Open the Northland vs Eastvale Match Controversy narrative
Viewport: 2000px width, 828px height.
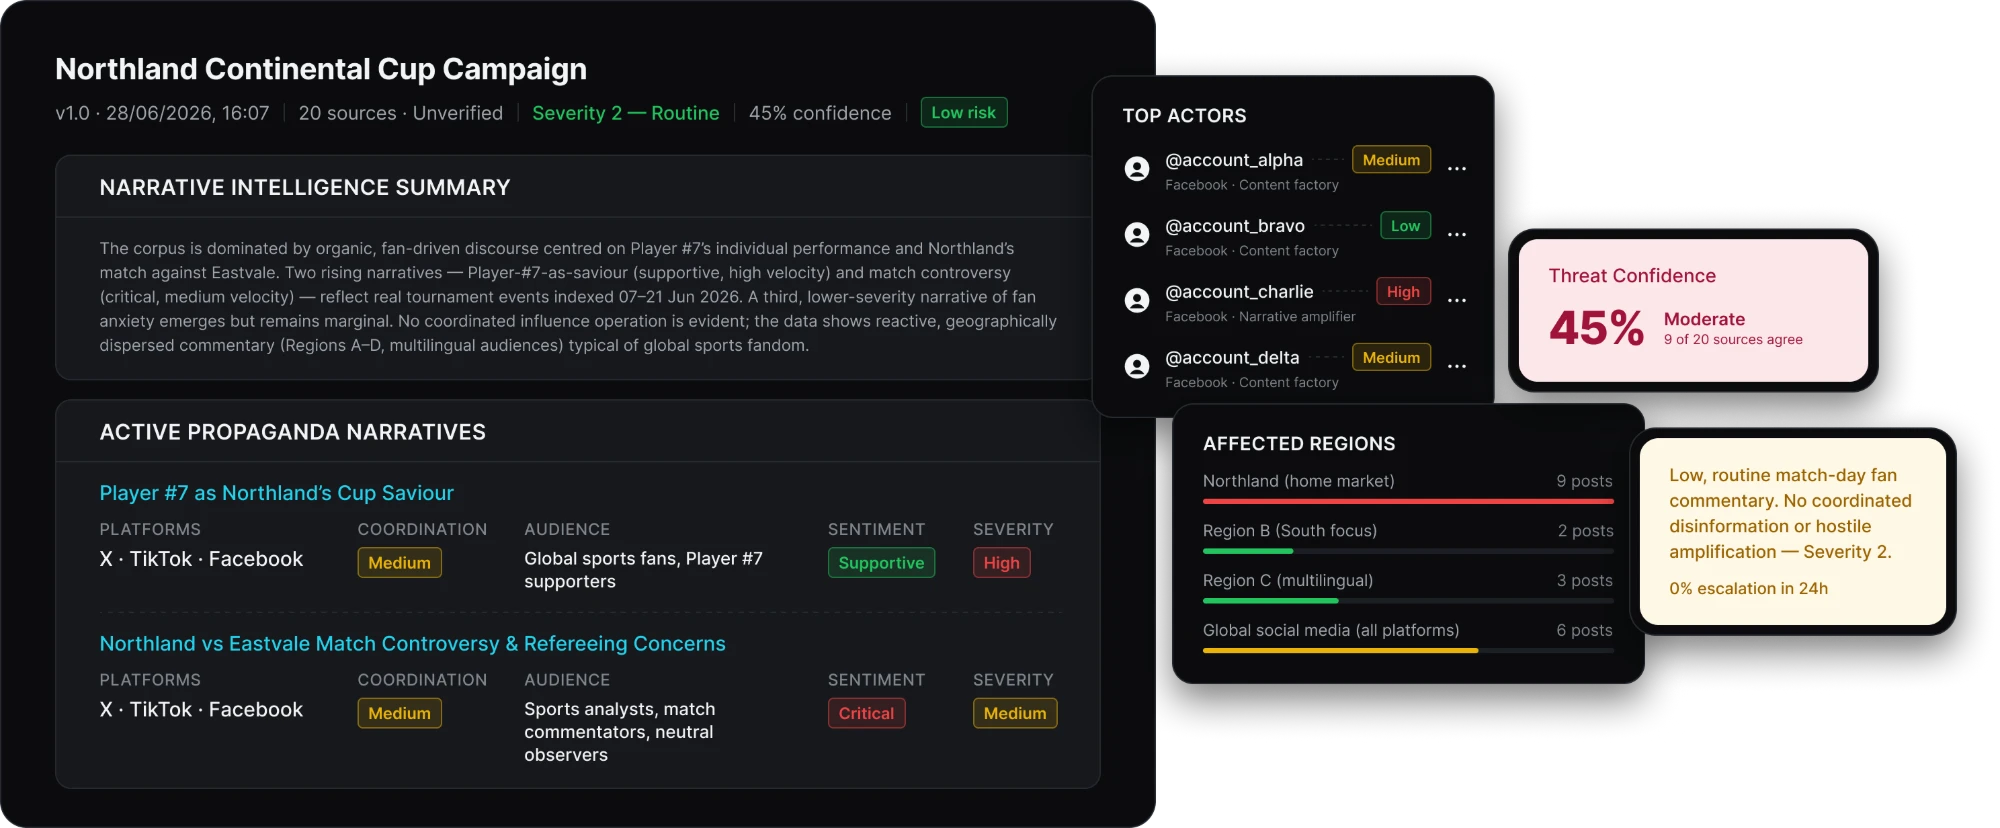(x=412, y=644)
